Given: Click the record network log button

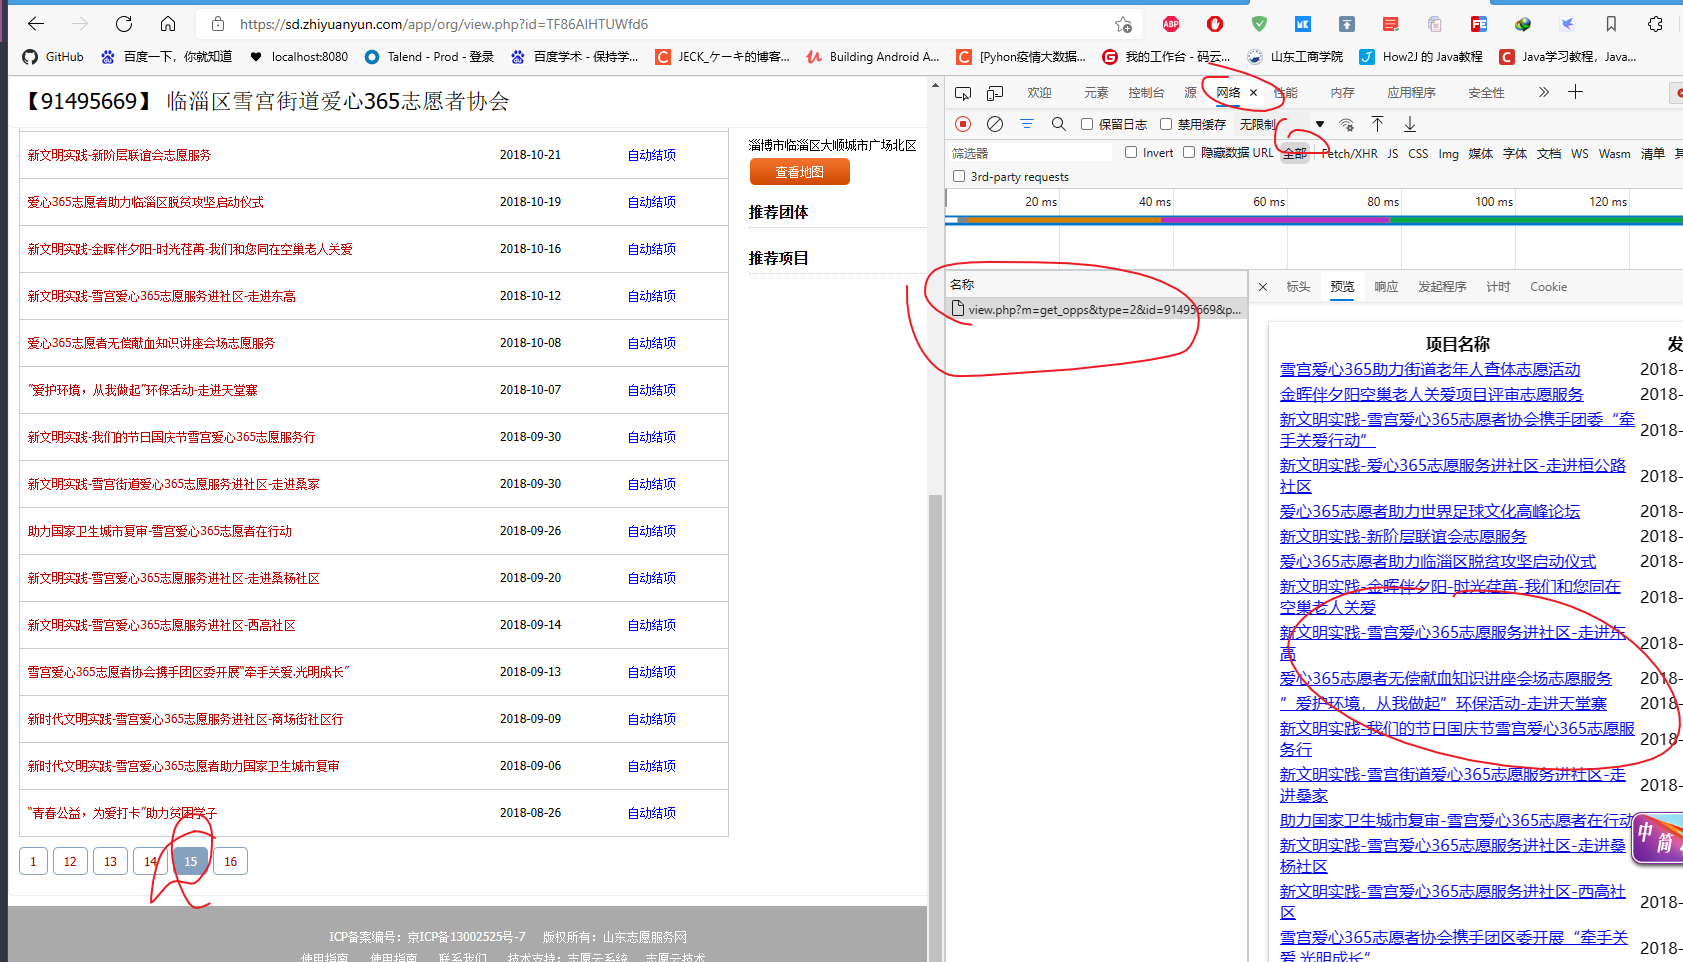Looking at the screenshot, I should [x=961, y=124].
